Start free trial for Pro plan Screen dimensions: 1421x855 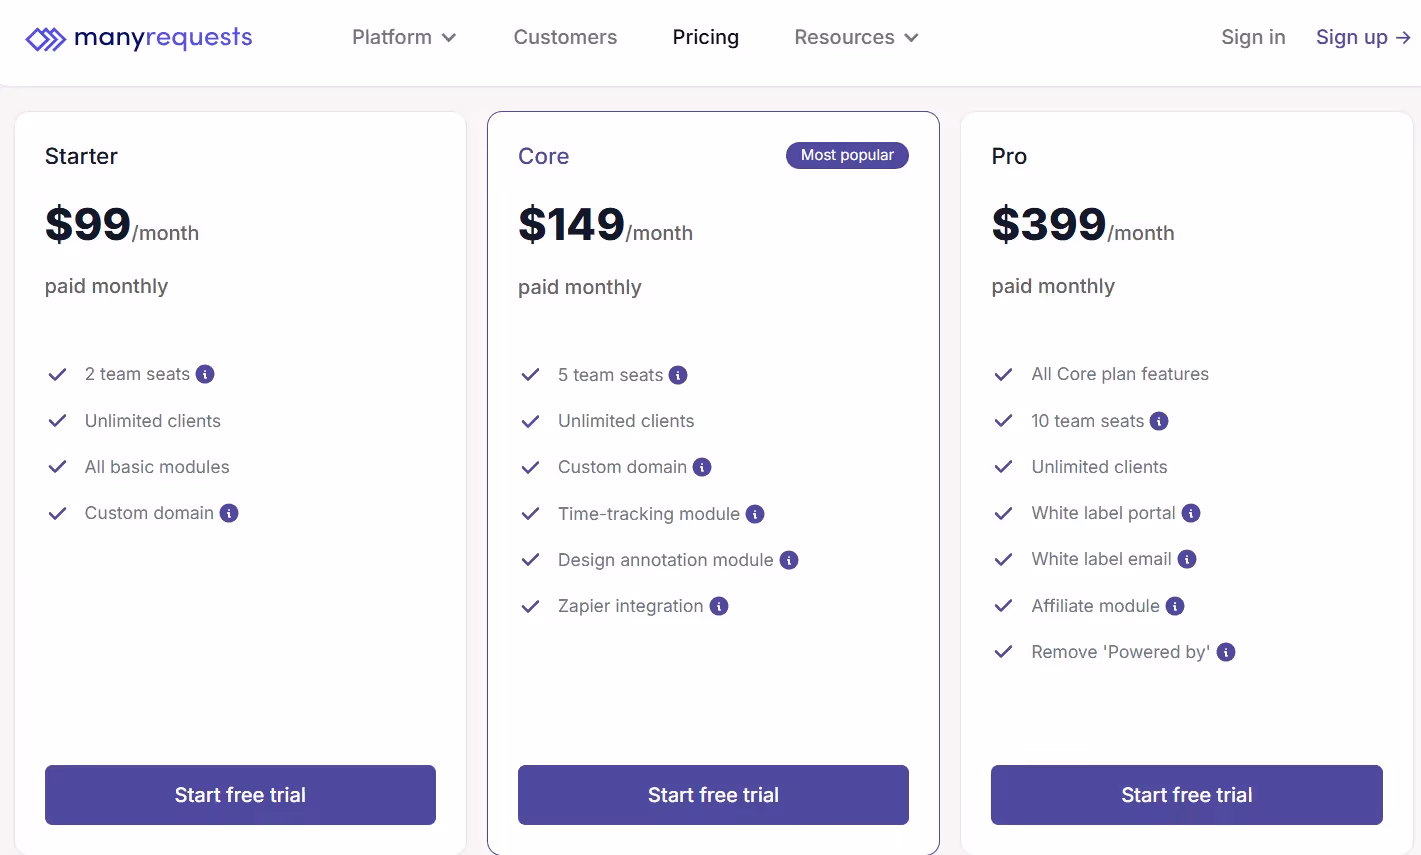[1187, 795]
